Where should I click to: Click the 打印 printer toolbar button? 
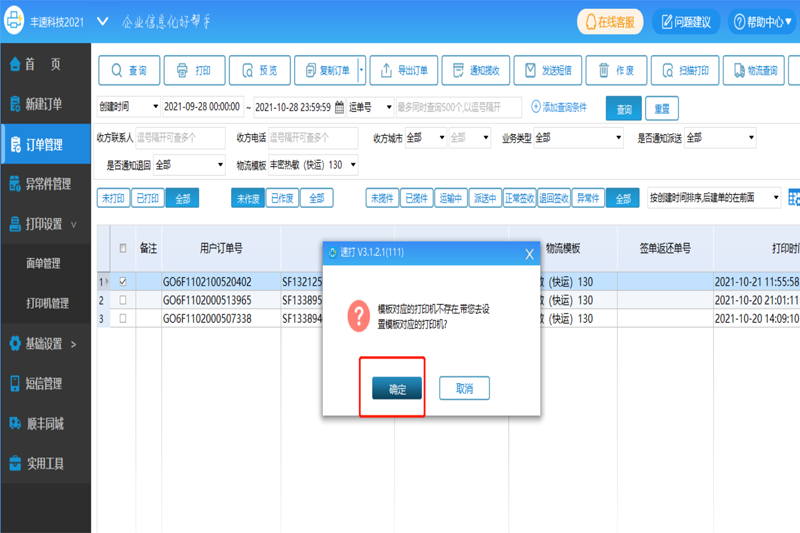[x=194, y=70]
